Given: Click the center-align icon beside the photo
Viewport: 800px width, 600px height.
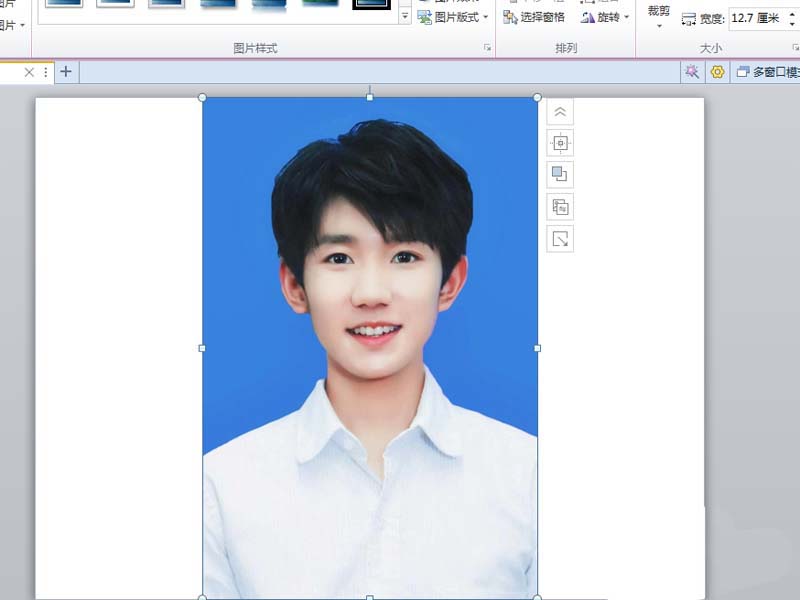Looking at the screenshot, I should (x=560, y=143).
